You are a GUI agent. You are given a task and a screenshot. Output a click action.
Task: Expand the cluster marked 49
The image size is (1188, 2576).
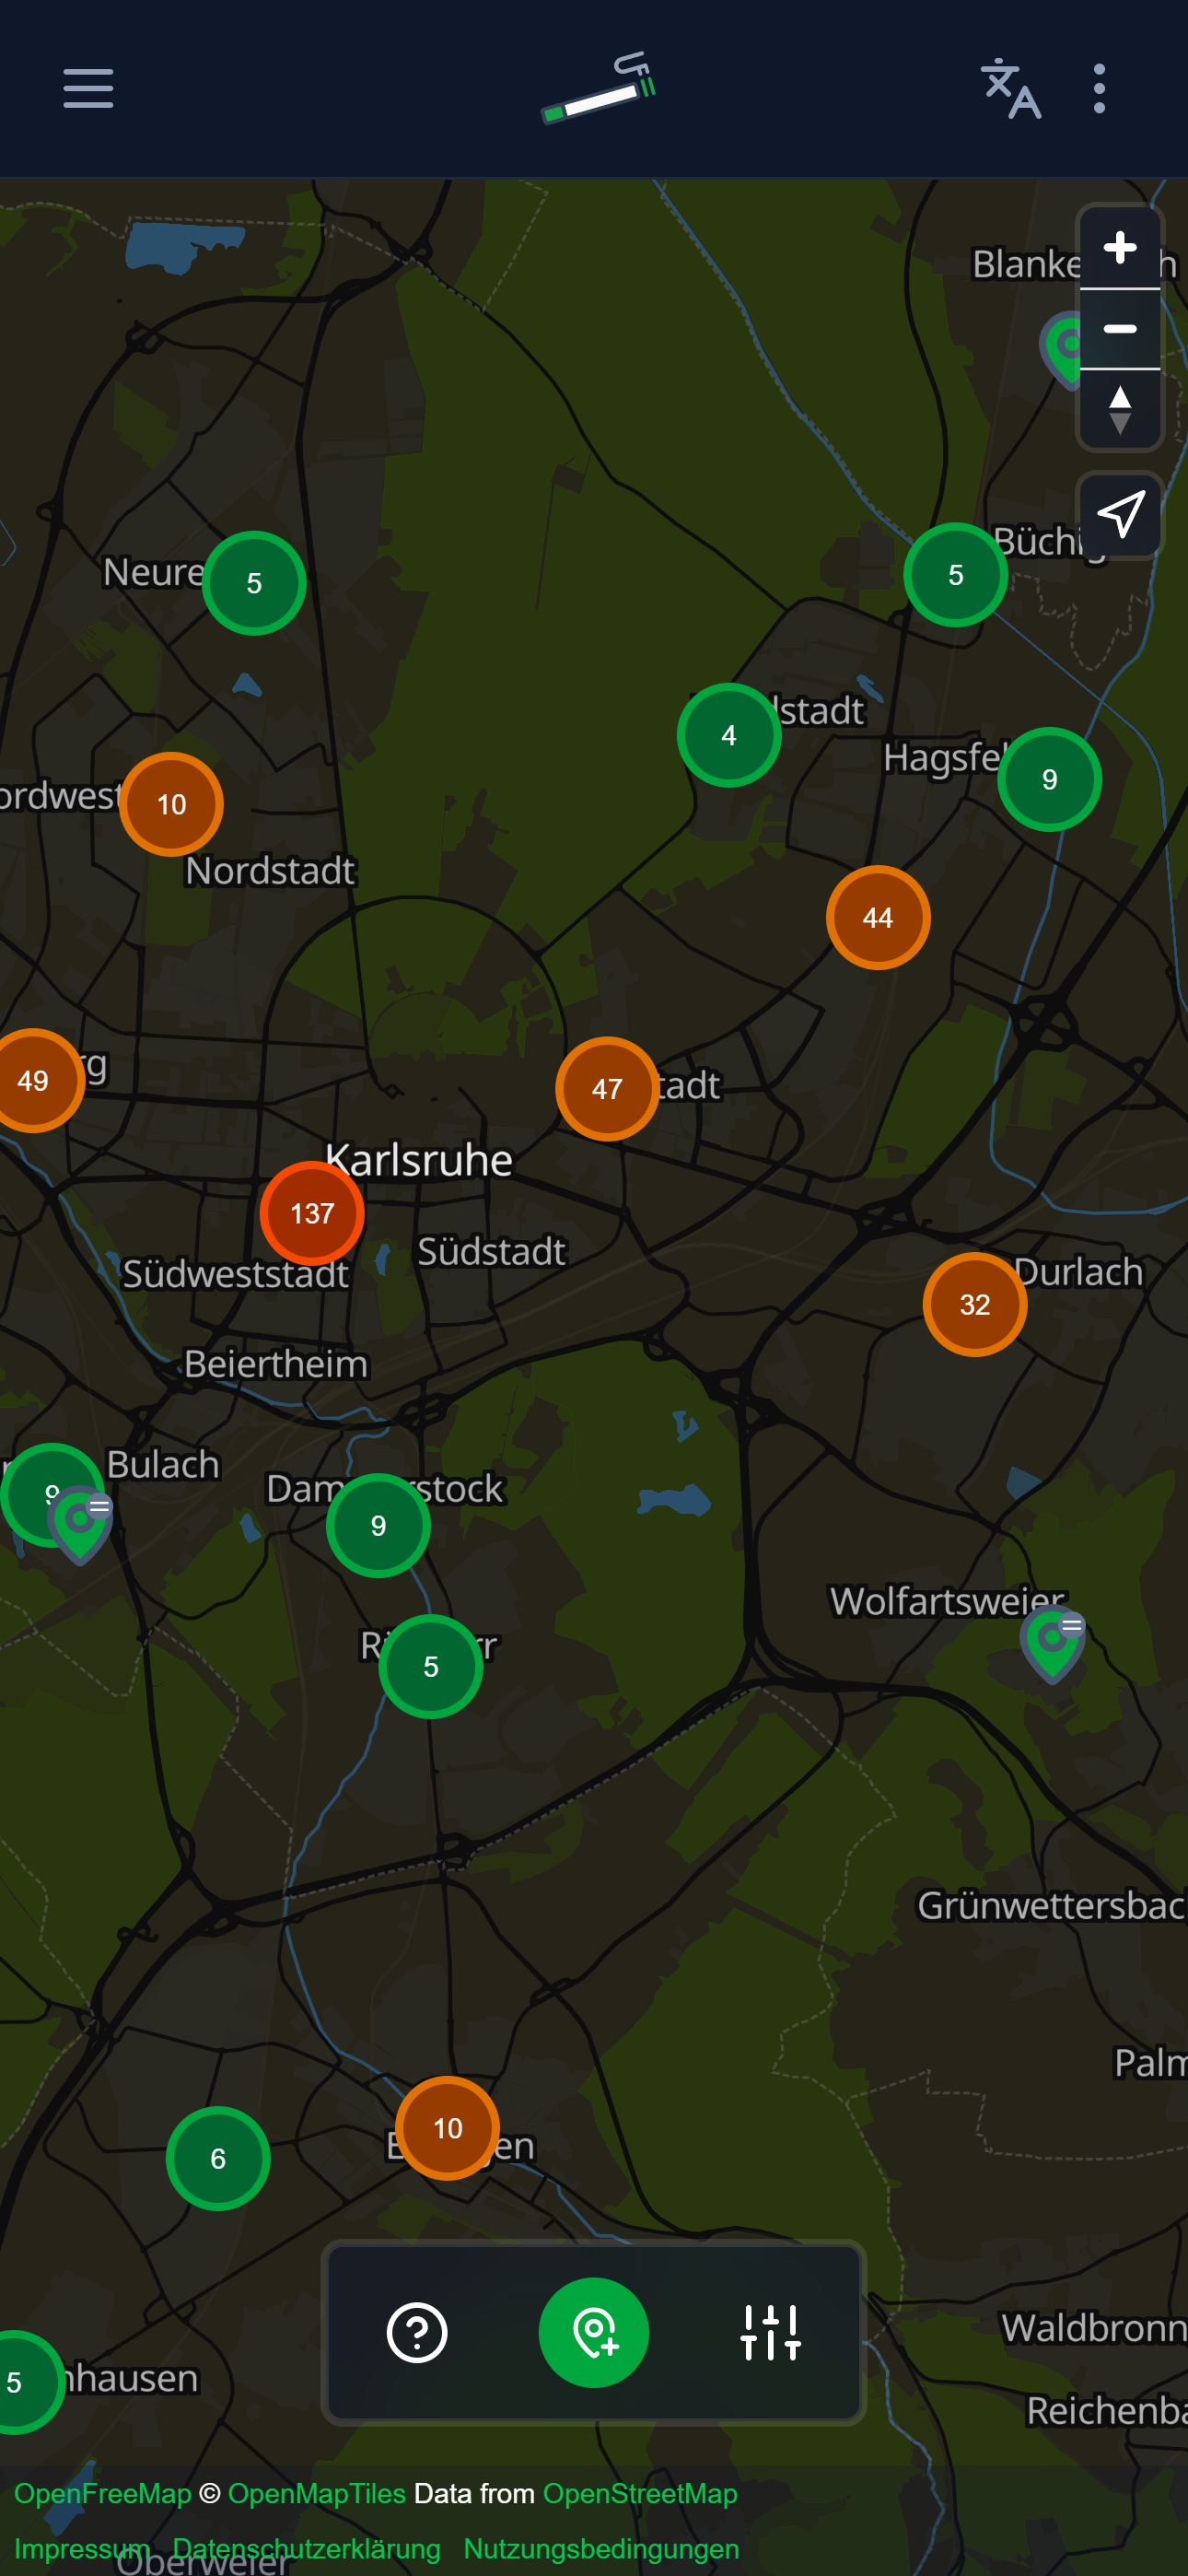[x=33, y=1081]
